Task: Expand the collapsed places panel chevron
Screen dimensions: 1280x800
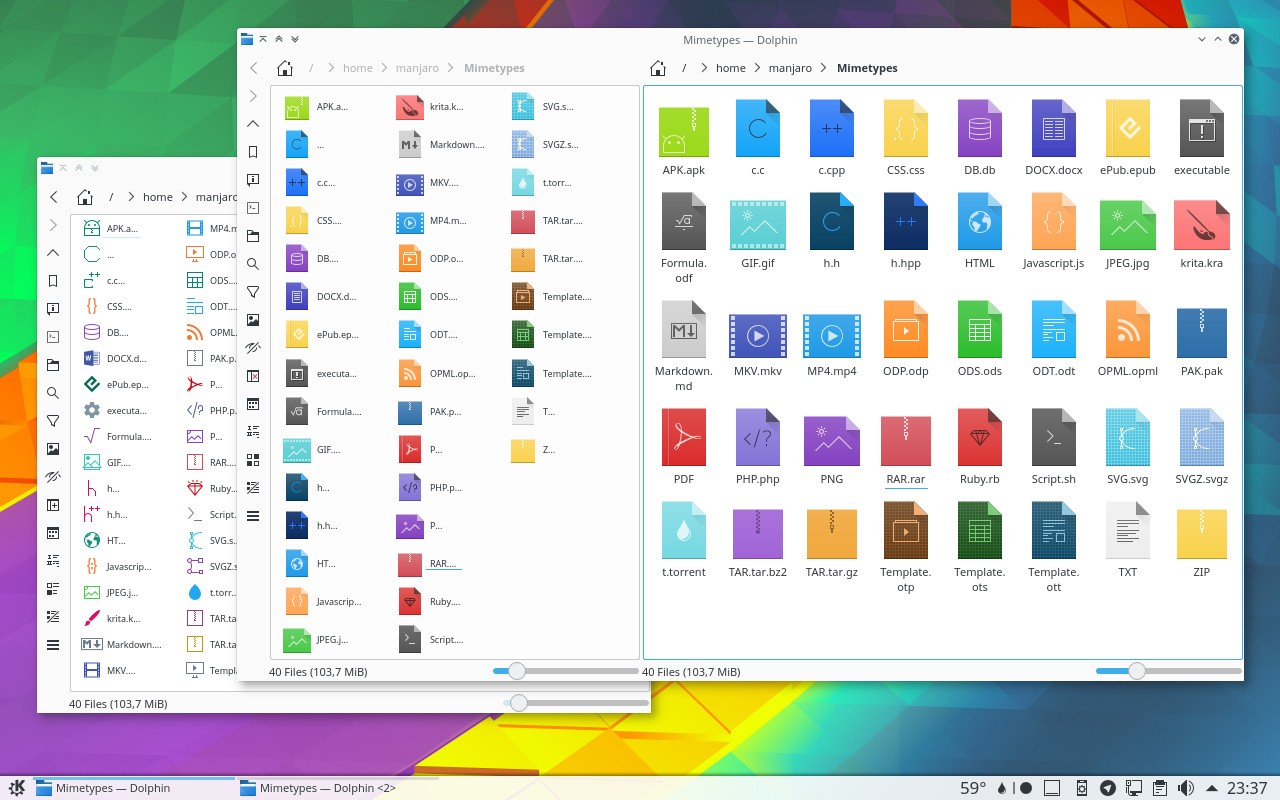Action: click(253, 97)
